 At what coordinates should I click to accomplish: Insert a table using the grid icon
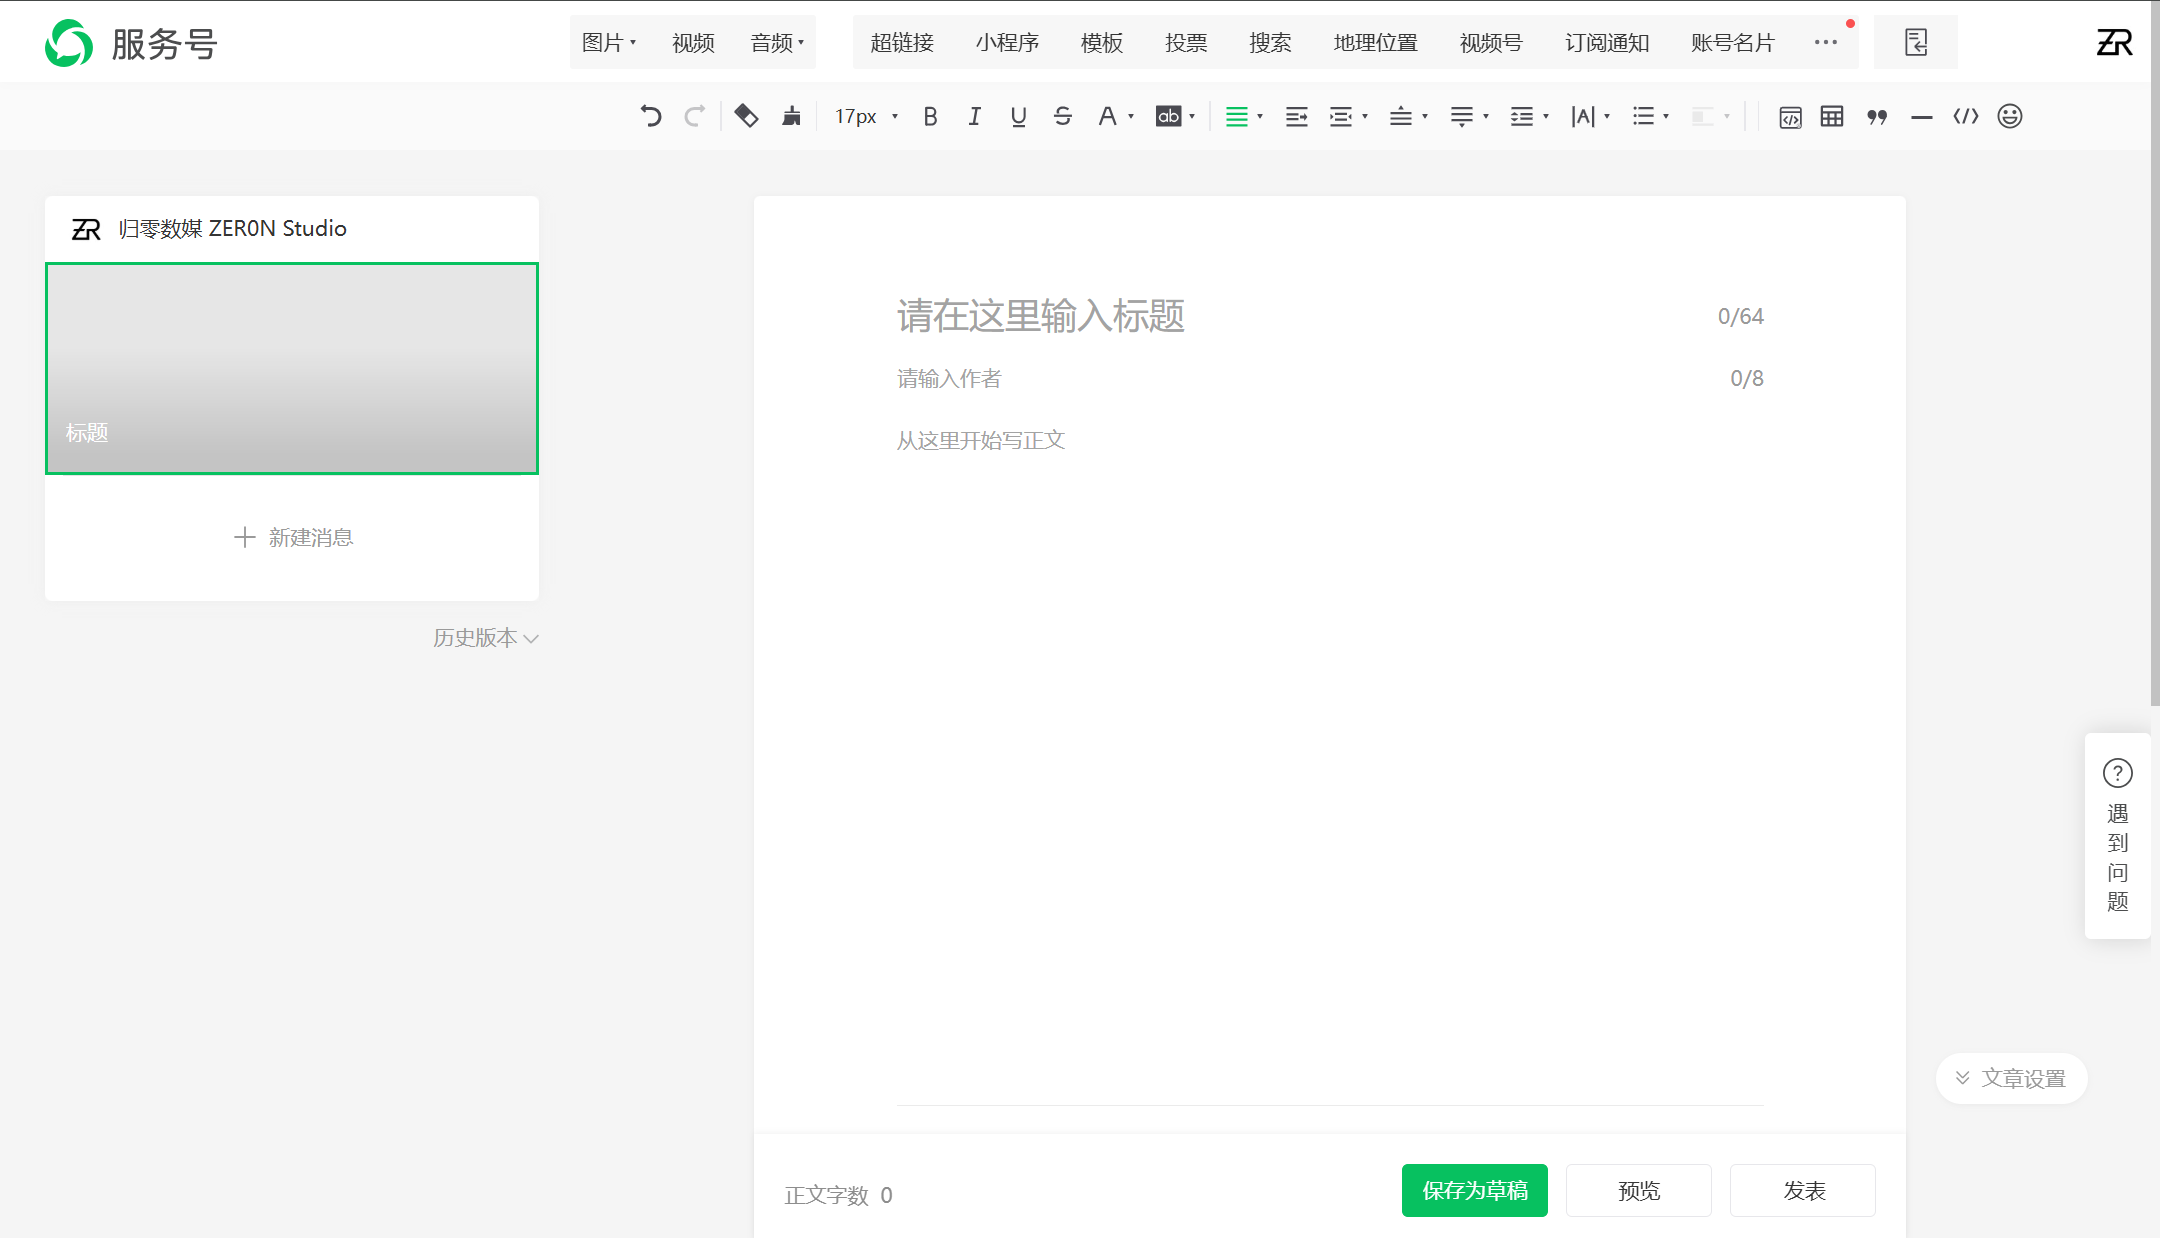(x=1832, y=116)
